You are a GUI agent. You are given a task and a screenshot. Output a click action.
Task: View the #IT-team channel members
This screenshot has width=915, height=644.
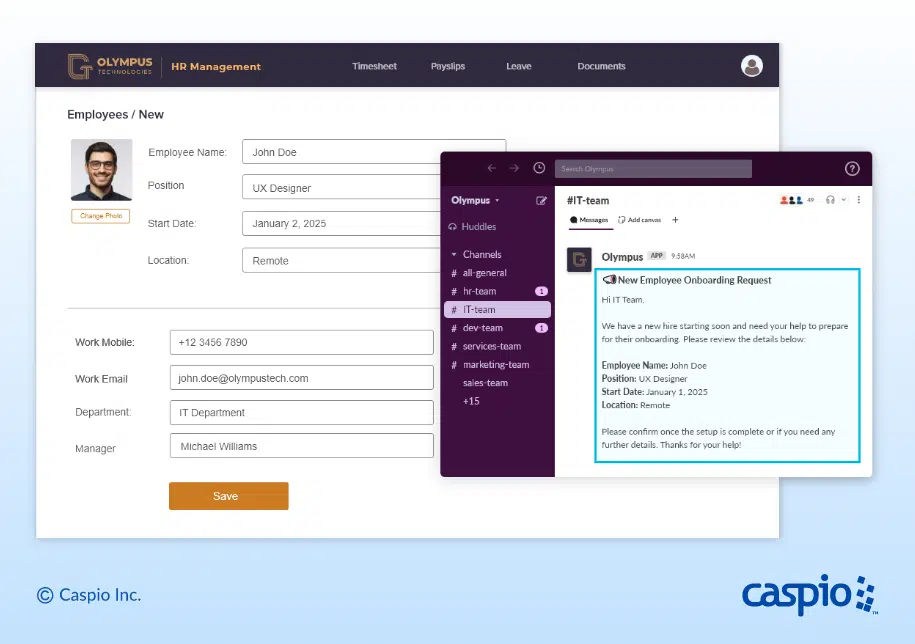tap(796, 200)
